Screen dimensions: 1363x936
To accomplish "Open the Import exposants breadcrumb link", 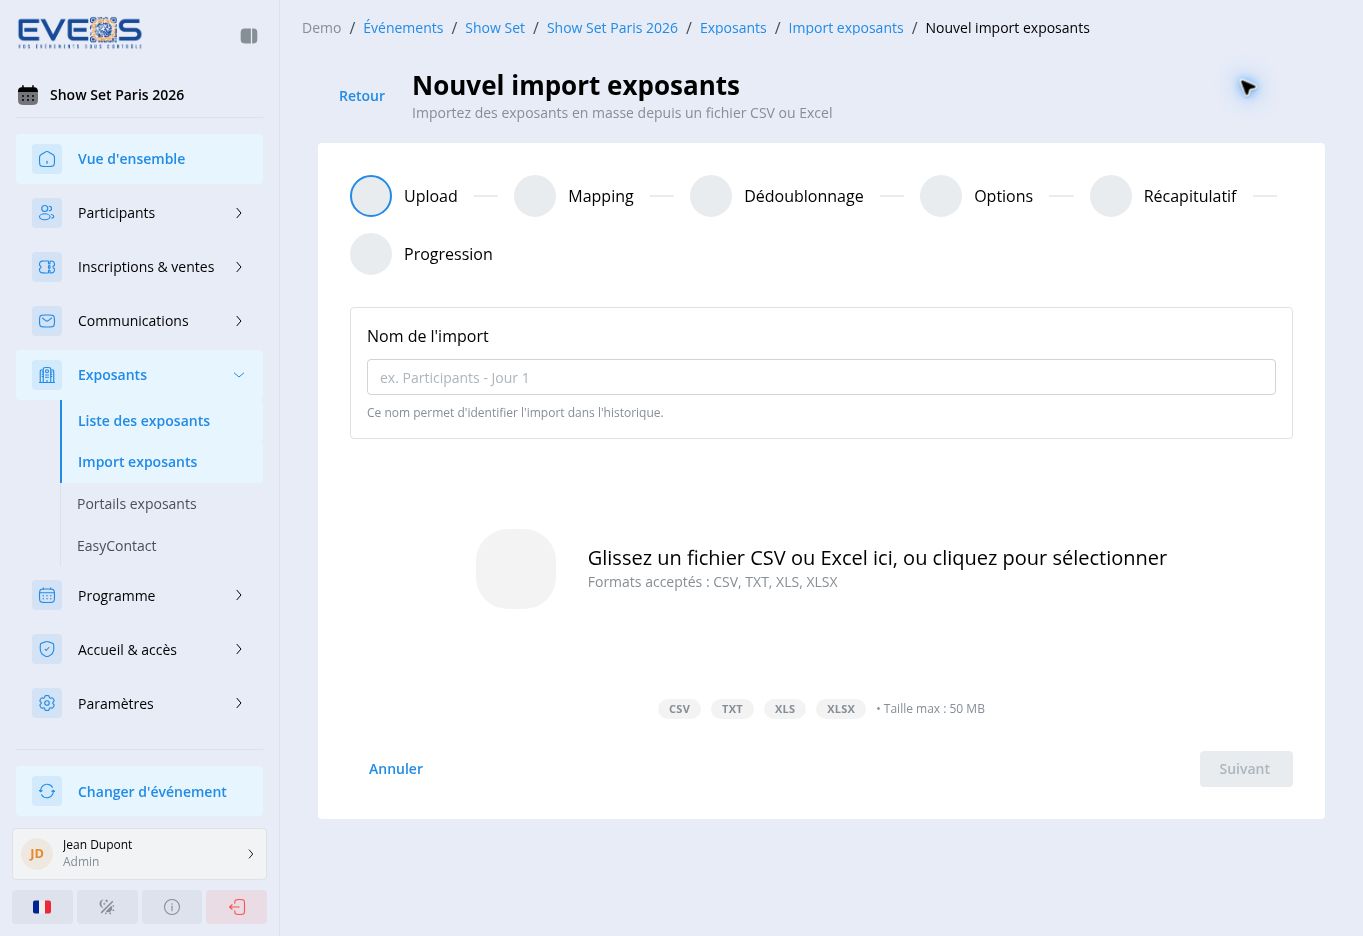I will [x=846, y=28].
